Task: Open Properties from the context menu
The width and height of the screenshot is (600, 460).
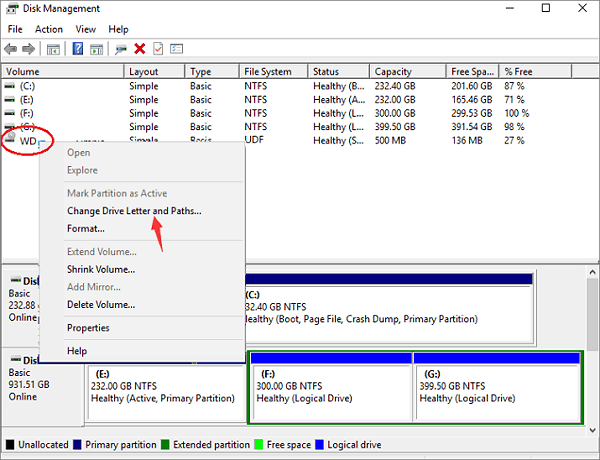Action: (88, 328)
